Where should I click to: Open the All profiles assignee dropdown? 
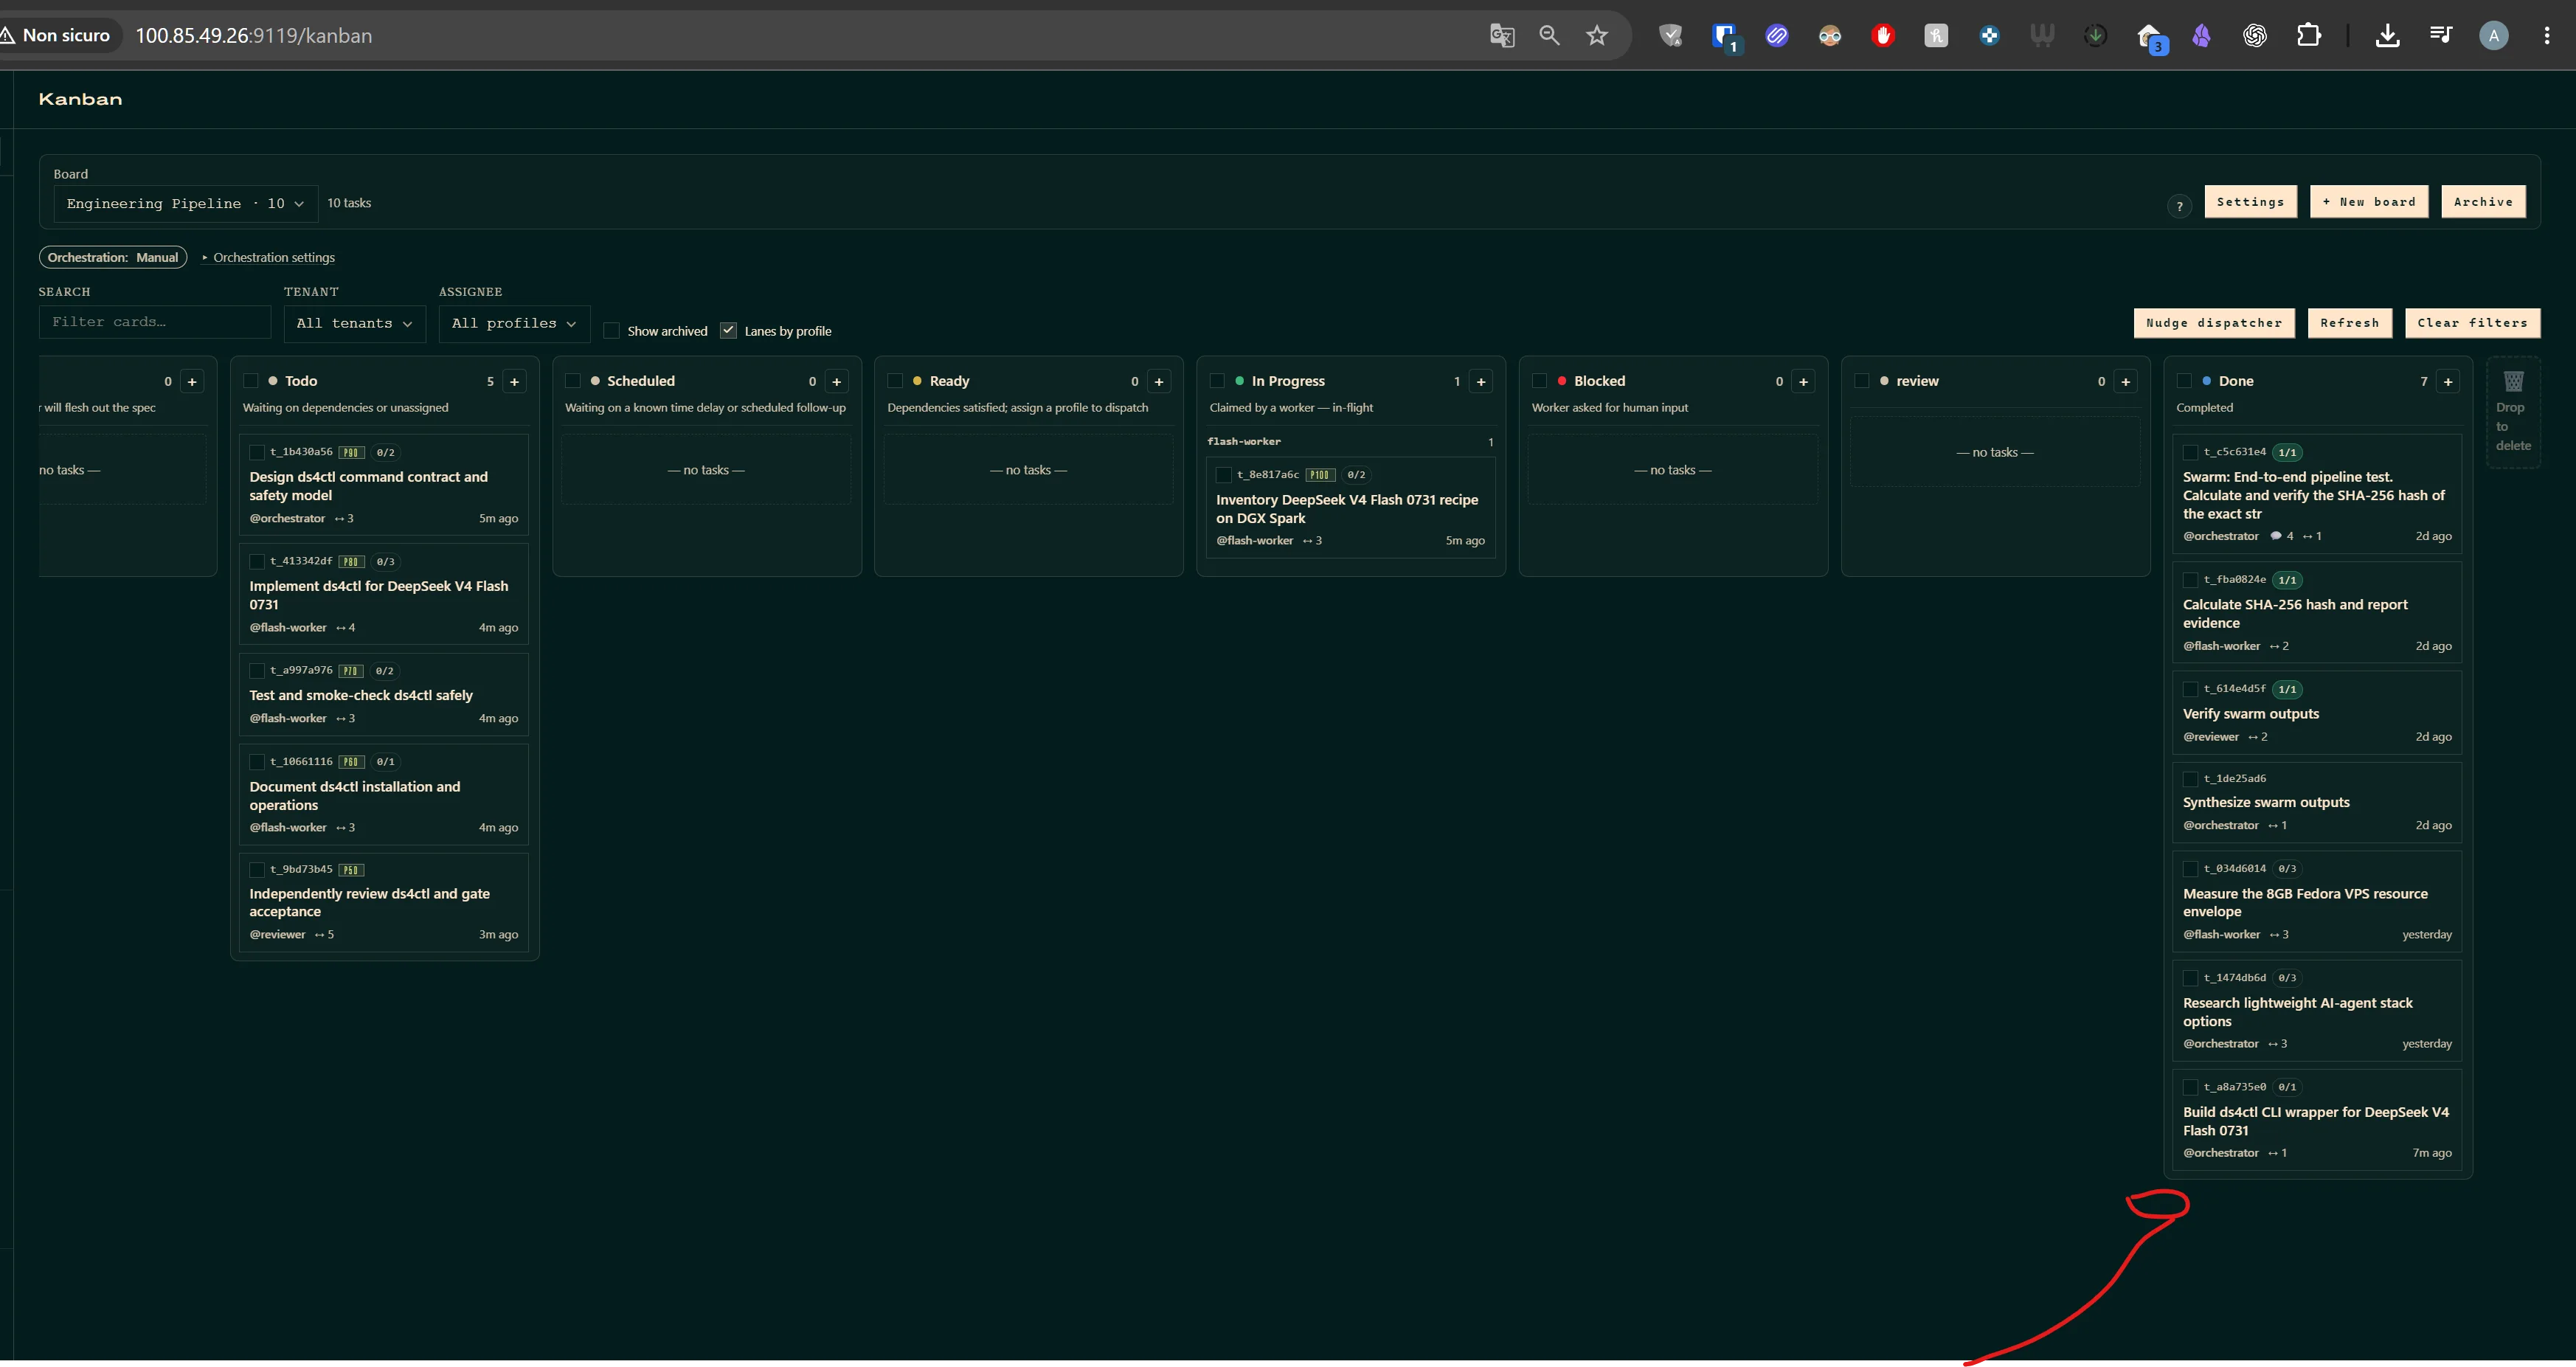click(514, 323)
